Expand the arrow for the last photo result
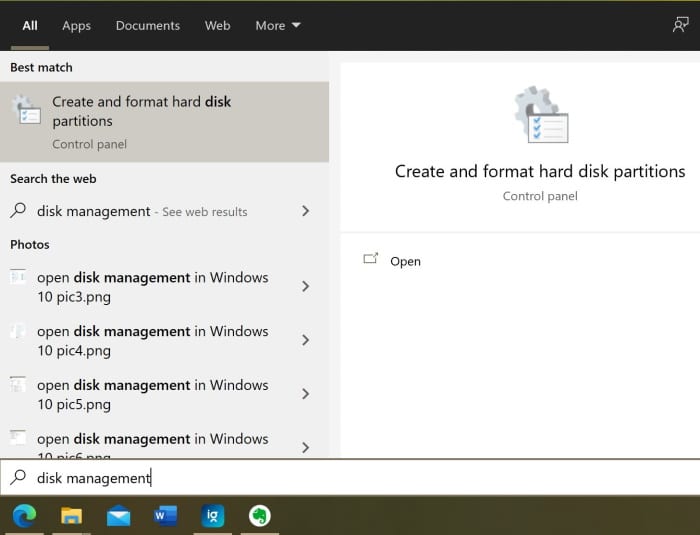This screenshot has height=535, width=700. pos(305,447)
